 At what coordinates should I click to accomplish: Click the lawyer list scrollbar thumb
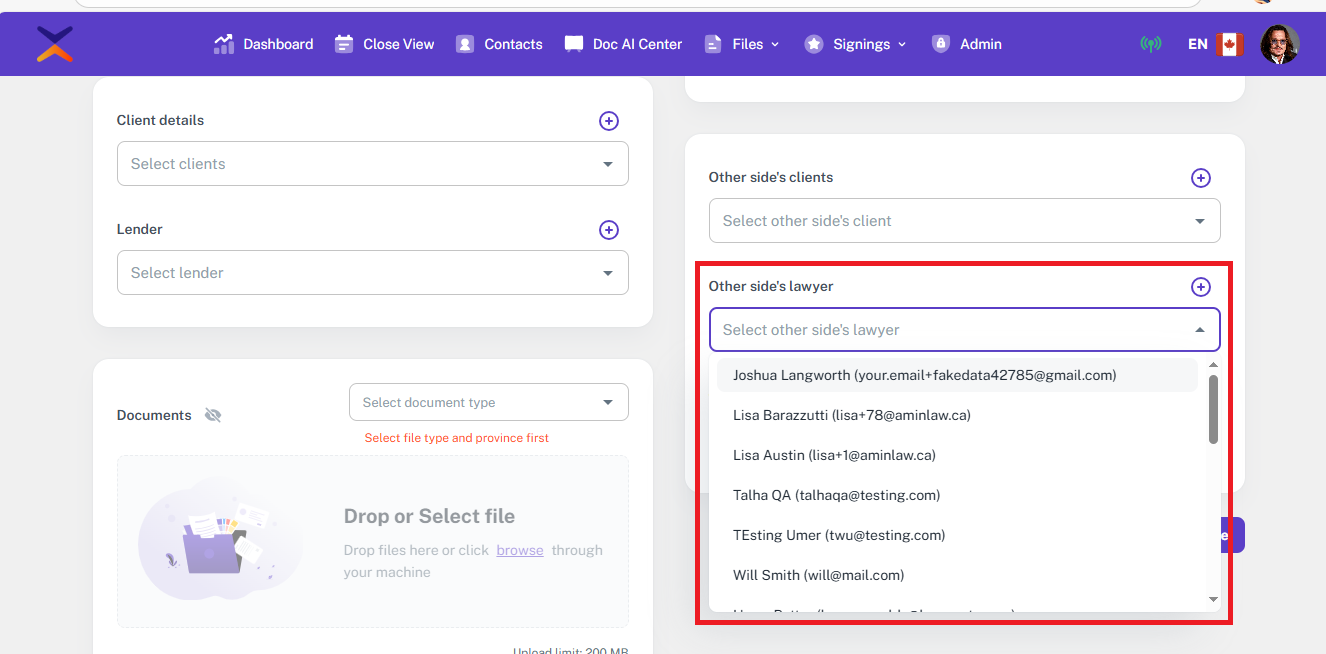[x=1213, y=409]
